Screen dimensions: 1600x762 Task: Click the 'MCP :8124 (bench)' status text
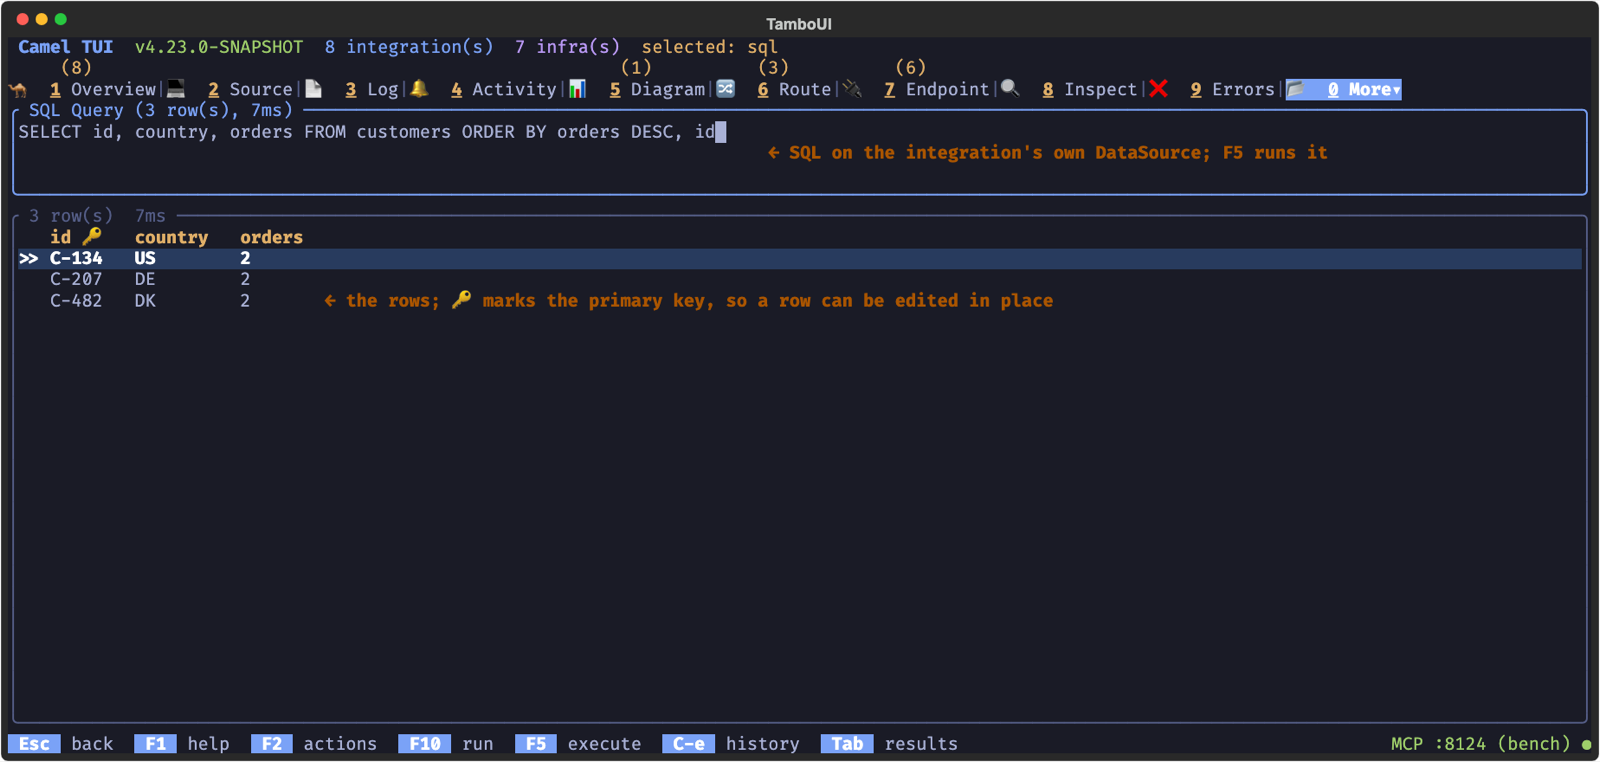1481,744
